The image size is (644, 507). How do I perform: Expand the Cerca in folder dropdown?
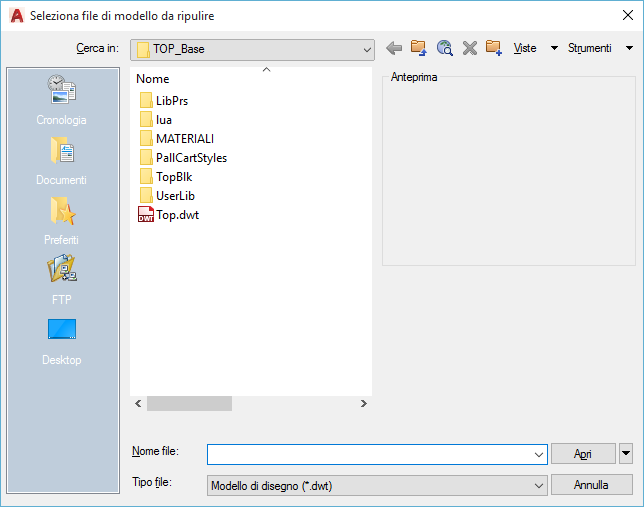tap(367, 50)
